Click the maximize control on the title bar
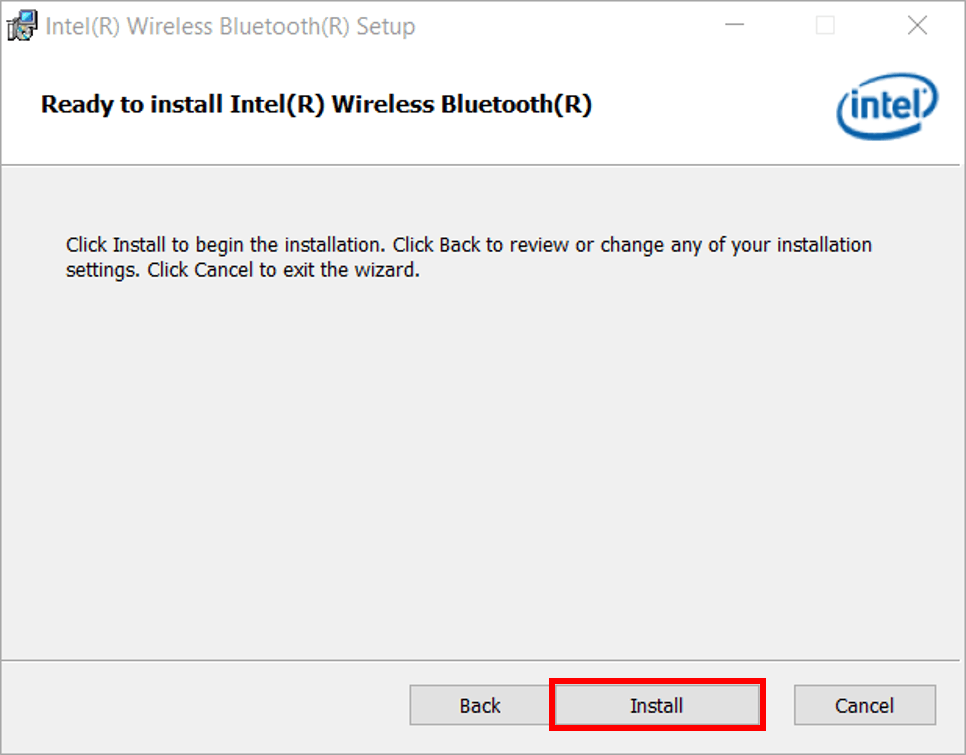The width and height of the screenshot is (966, 755). click(x=825, y=25)
